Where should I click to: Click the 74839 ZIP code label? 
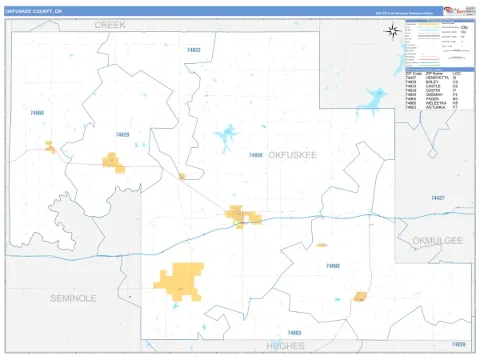458,344
